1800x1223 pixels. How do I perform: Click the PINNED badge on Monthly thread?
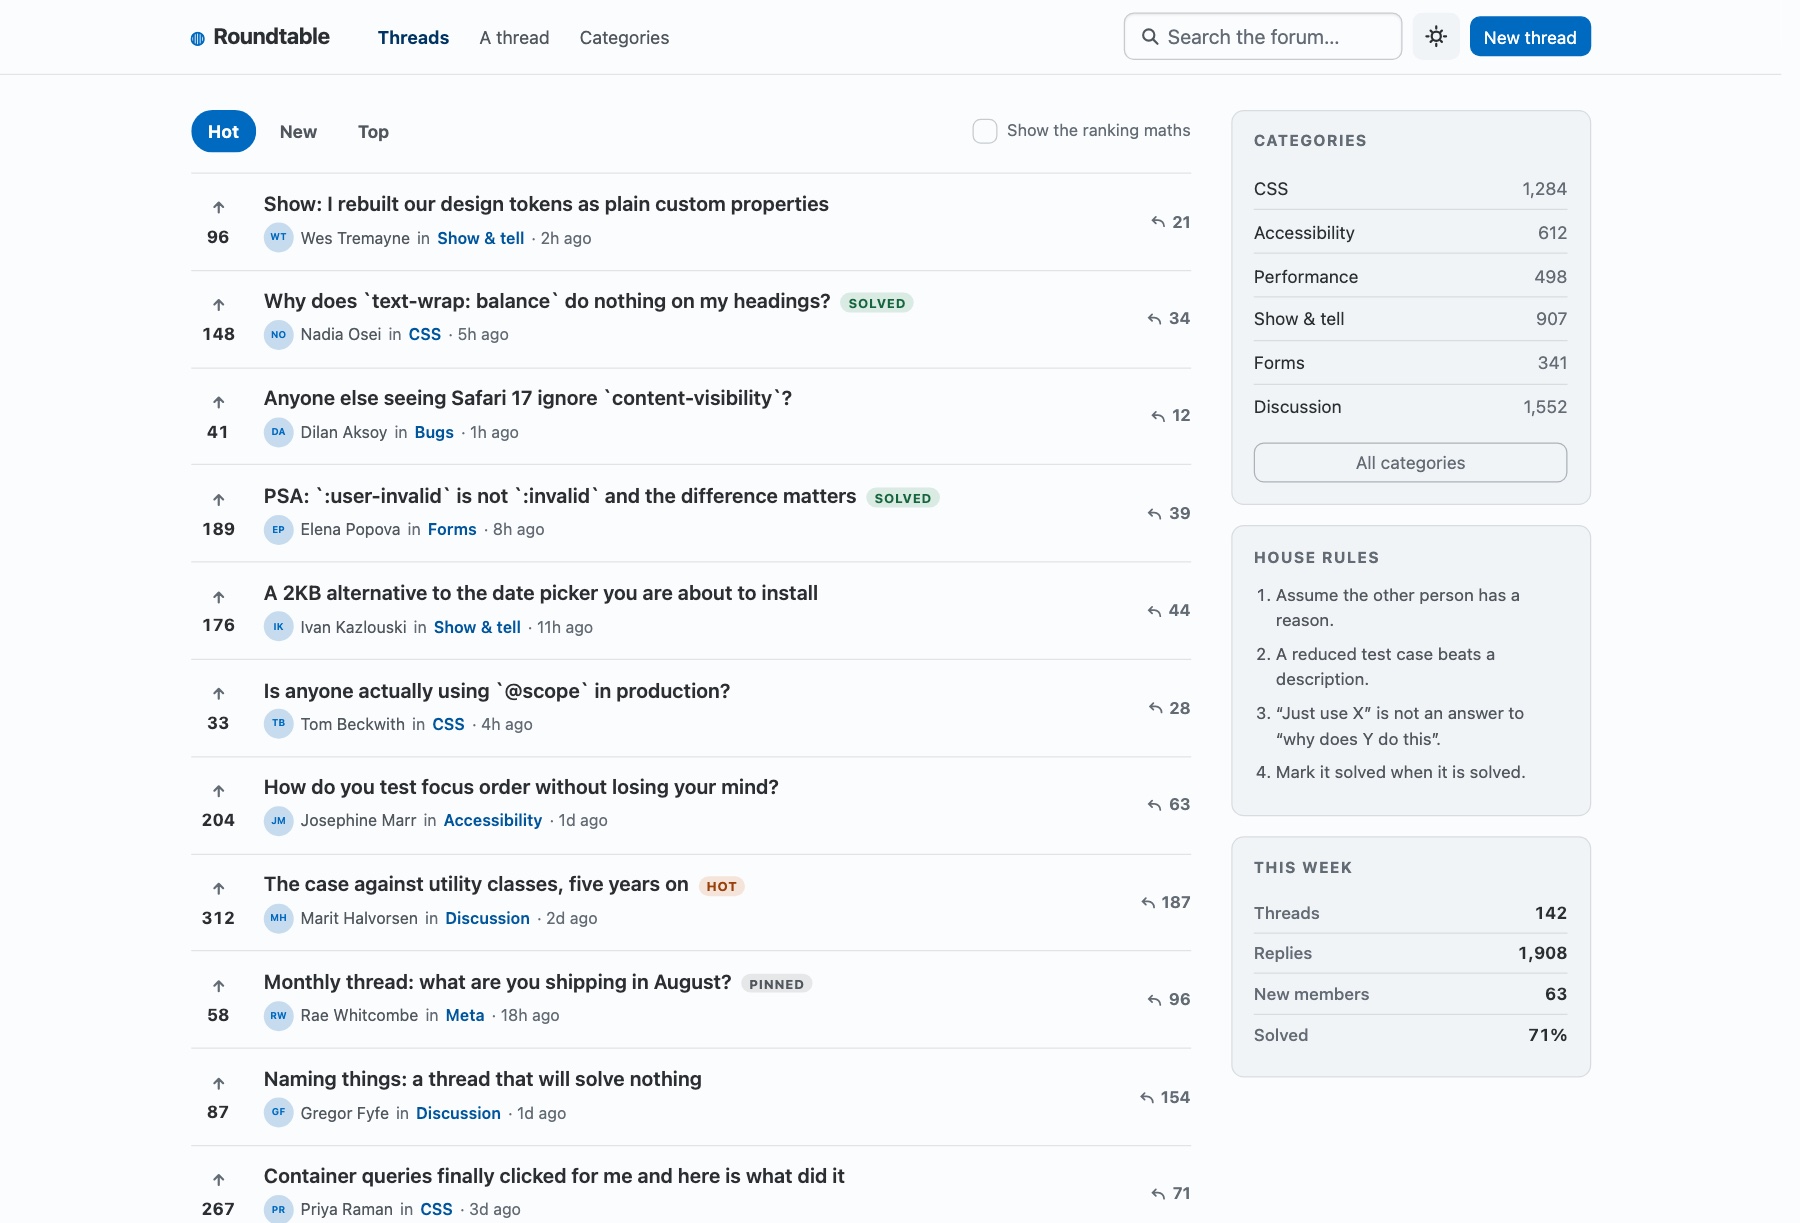(x=777, y=984)
